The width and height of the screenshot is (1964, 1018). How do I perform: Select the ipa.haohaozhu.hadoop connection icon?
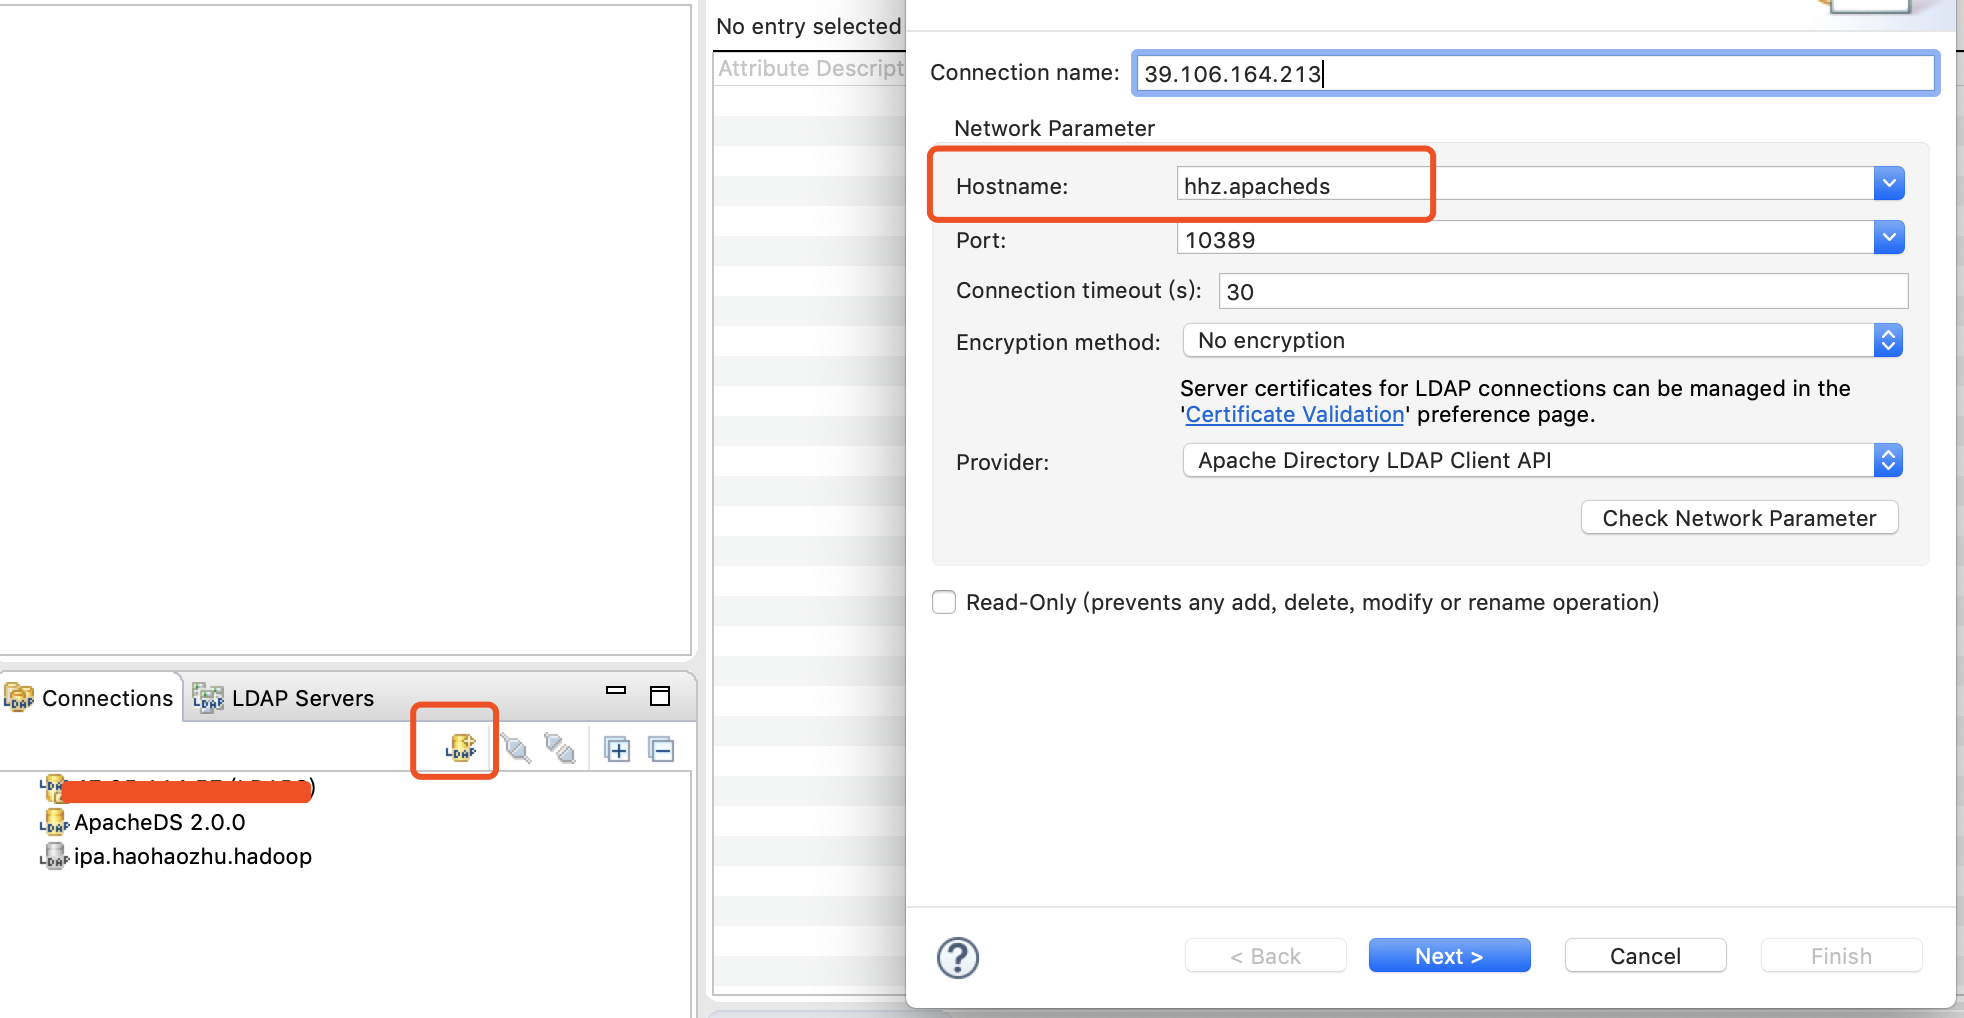coord(55,856)
